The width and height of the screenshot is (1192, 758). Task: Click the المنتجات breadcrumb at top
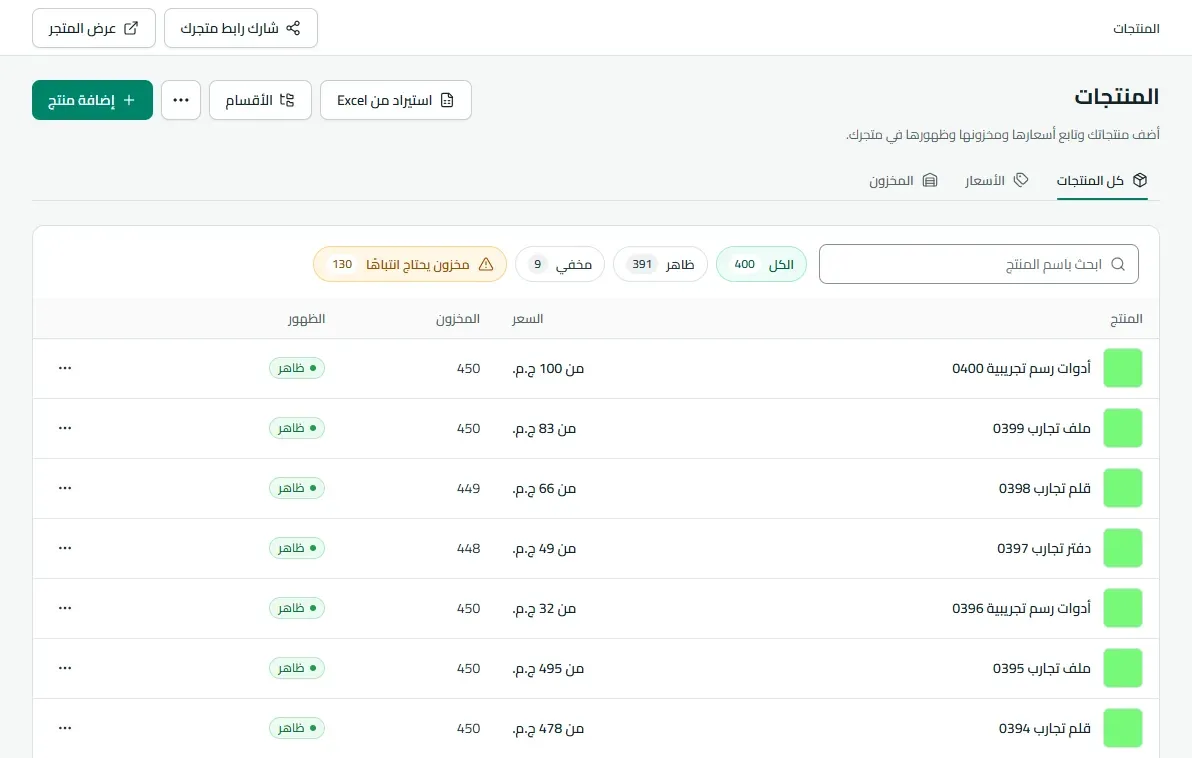(x=1137, y=28)
